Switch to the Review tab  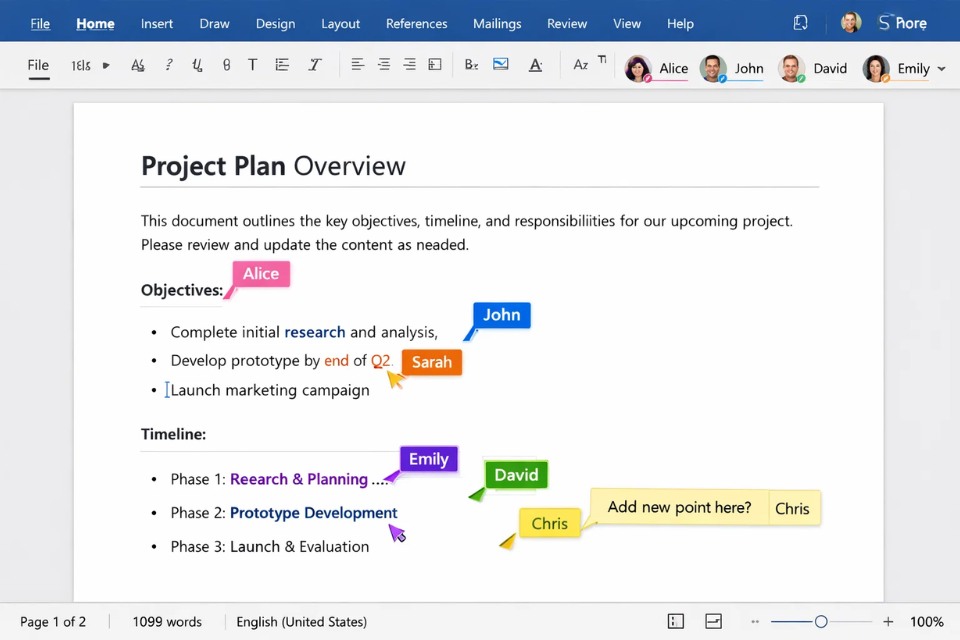(x=567, y=23)
